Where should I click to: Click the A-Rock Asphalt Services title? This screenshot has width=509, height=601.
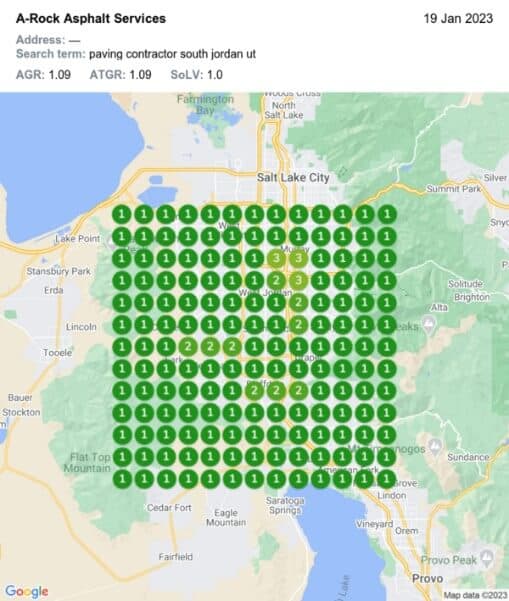click(91, 18)
